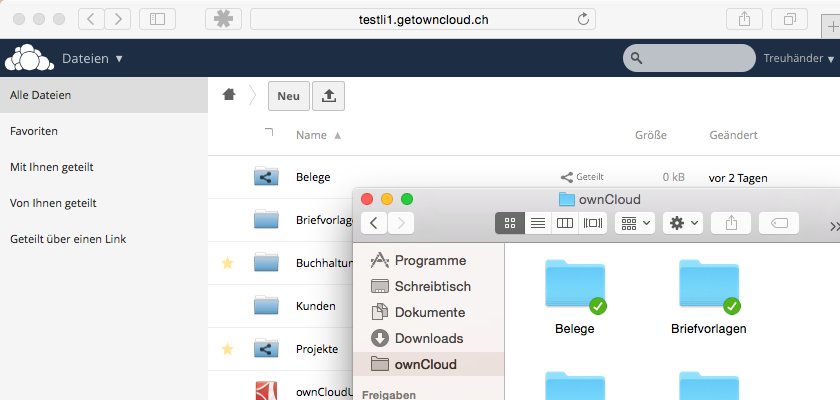The width and height of the screenshot is (840, 400).
Task: Toggle Safari sidebar button
Action: 157,20
